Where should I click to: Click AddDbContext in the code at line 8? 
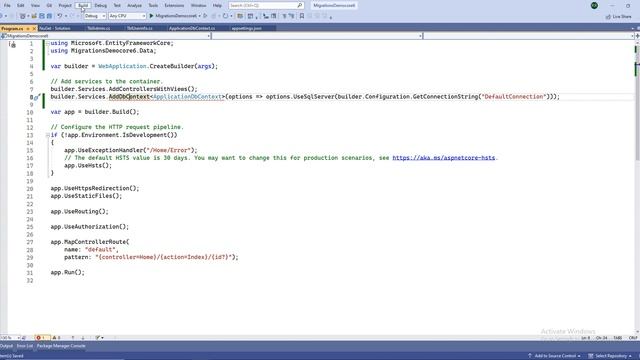click(x=129, y=97)
